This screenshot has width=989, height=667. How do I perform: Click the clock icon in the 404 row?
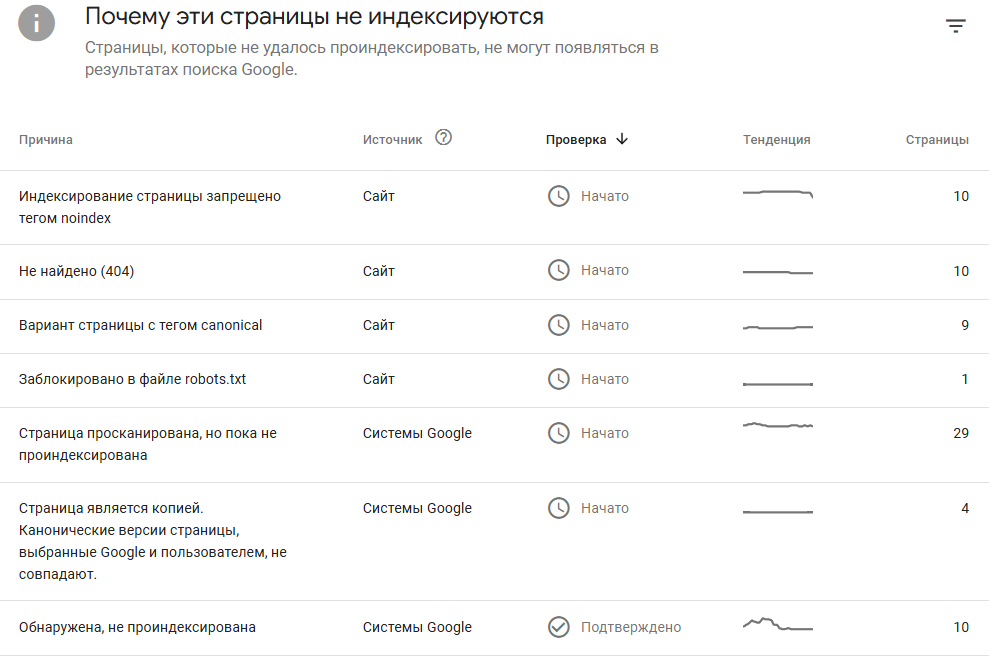(559, 270)
